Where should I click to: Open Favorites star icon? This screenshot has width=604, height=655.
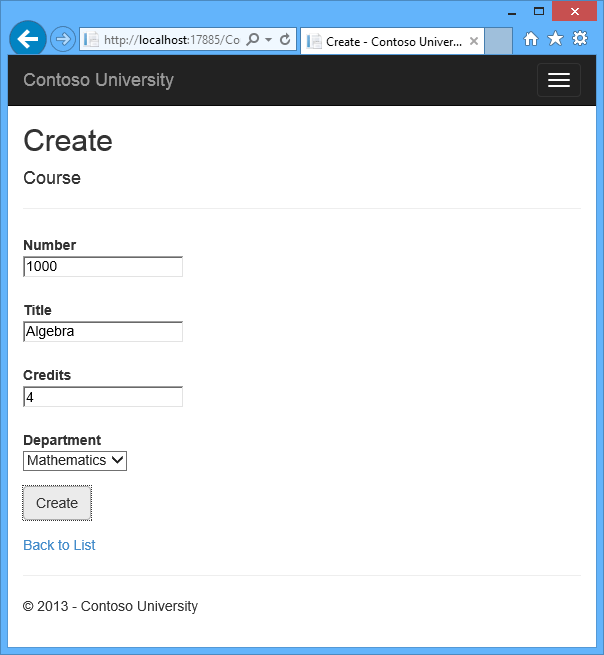click(x=555, y=38)
